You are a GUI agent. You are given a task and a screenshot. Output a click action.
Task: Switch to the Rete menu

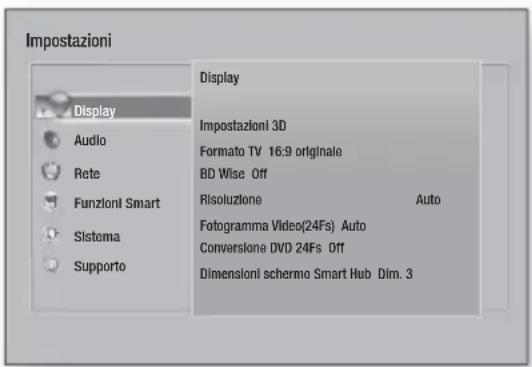[x=87, y=174]
